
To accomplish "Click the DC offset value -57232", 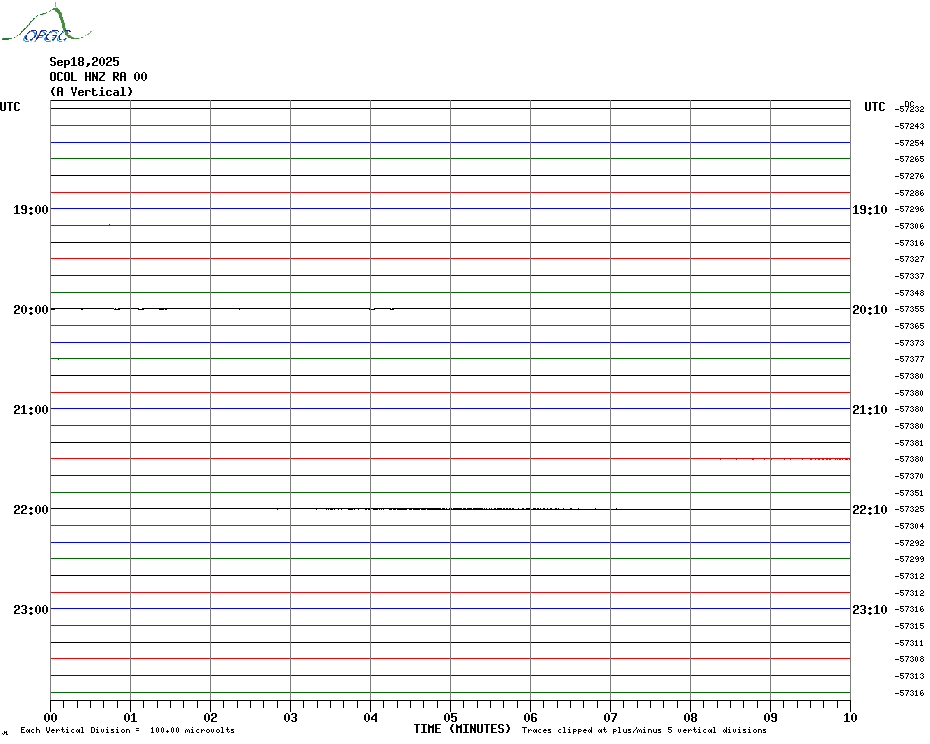I will click(910, 109).
